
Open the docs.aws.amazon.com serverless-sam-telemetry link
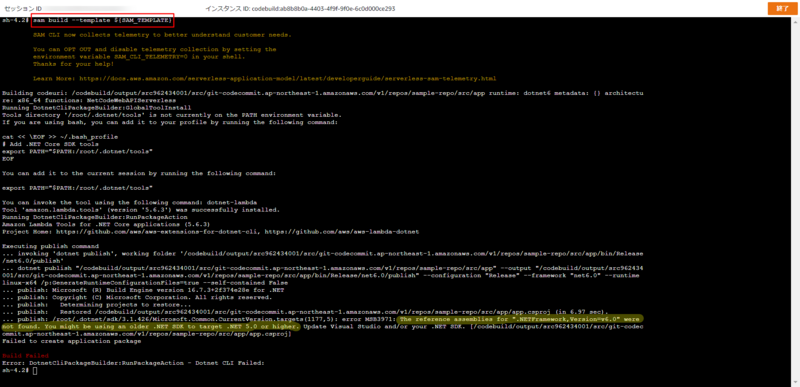287,79
